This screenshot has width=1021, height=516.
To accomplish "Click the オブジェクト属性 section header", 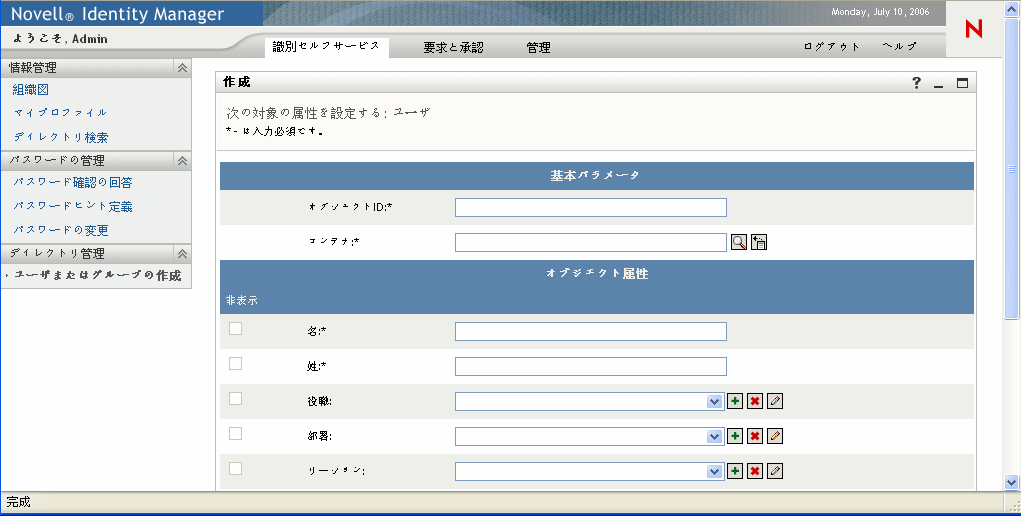I will coord(597,274).
